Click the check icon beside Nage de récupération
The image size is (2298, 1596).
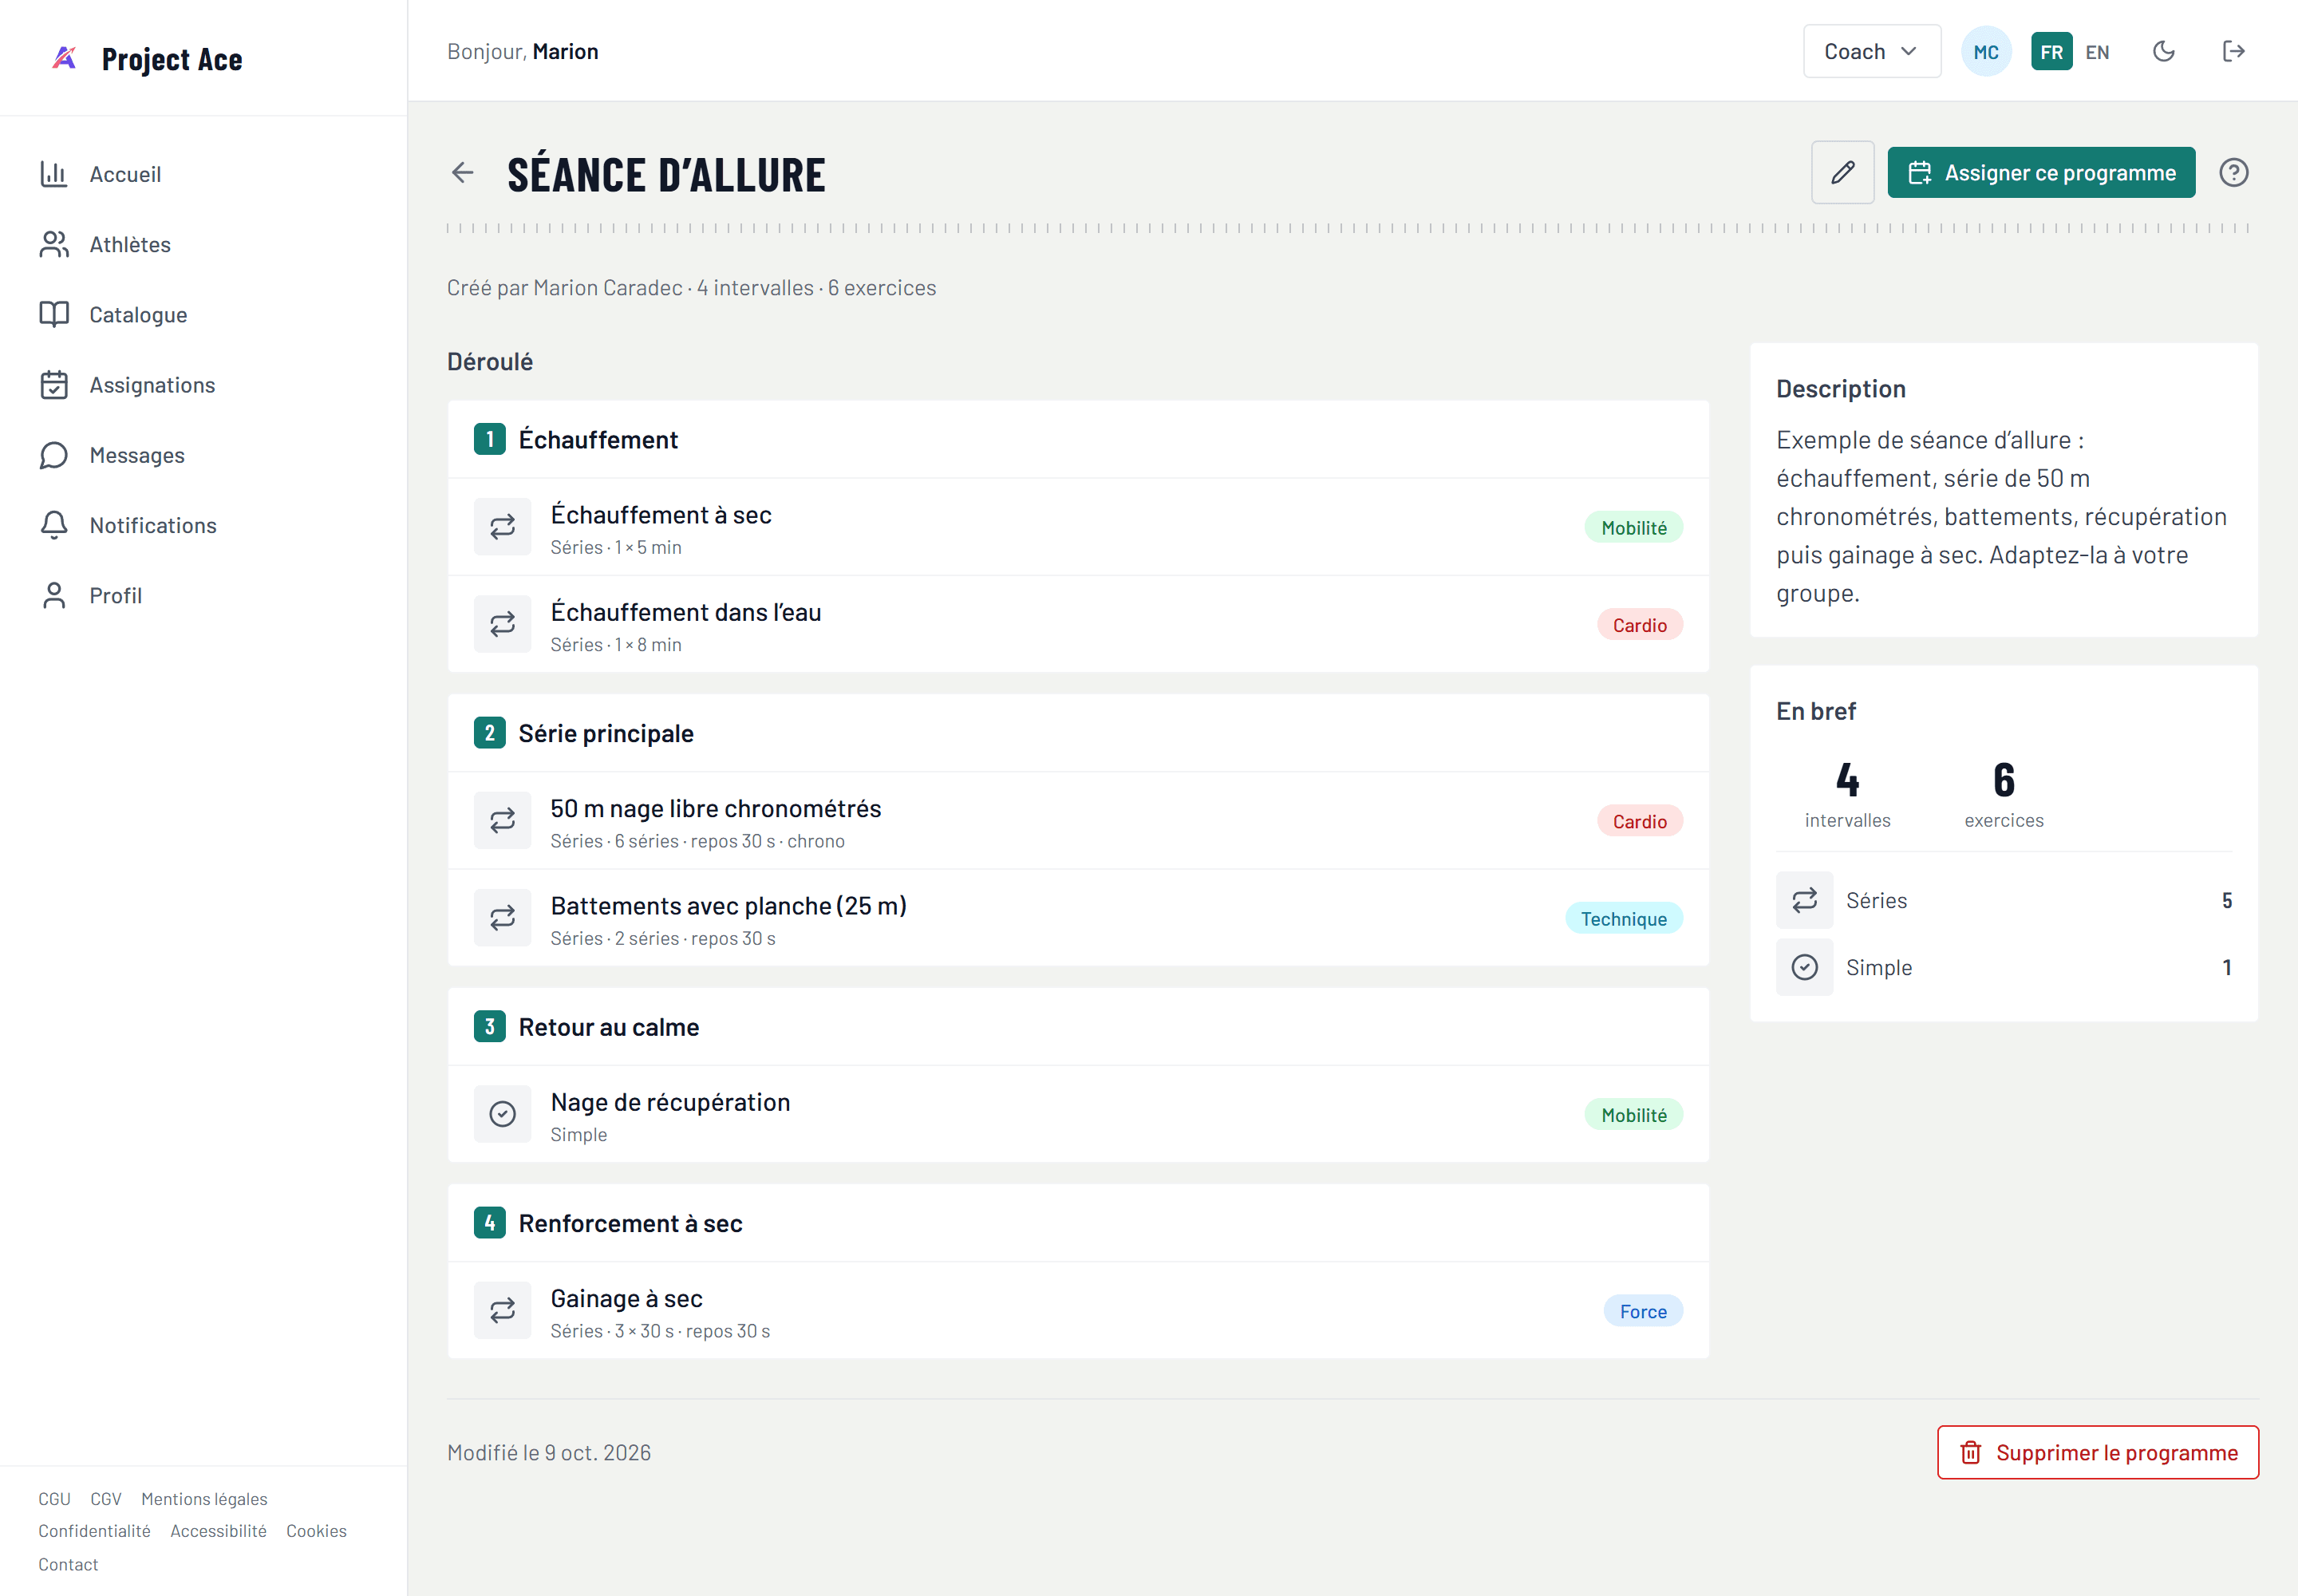[502, 1114]
